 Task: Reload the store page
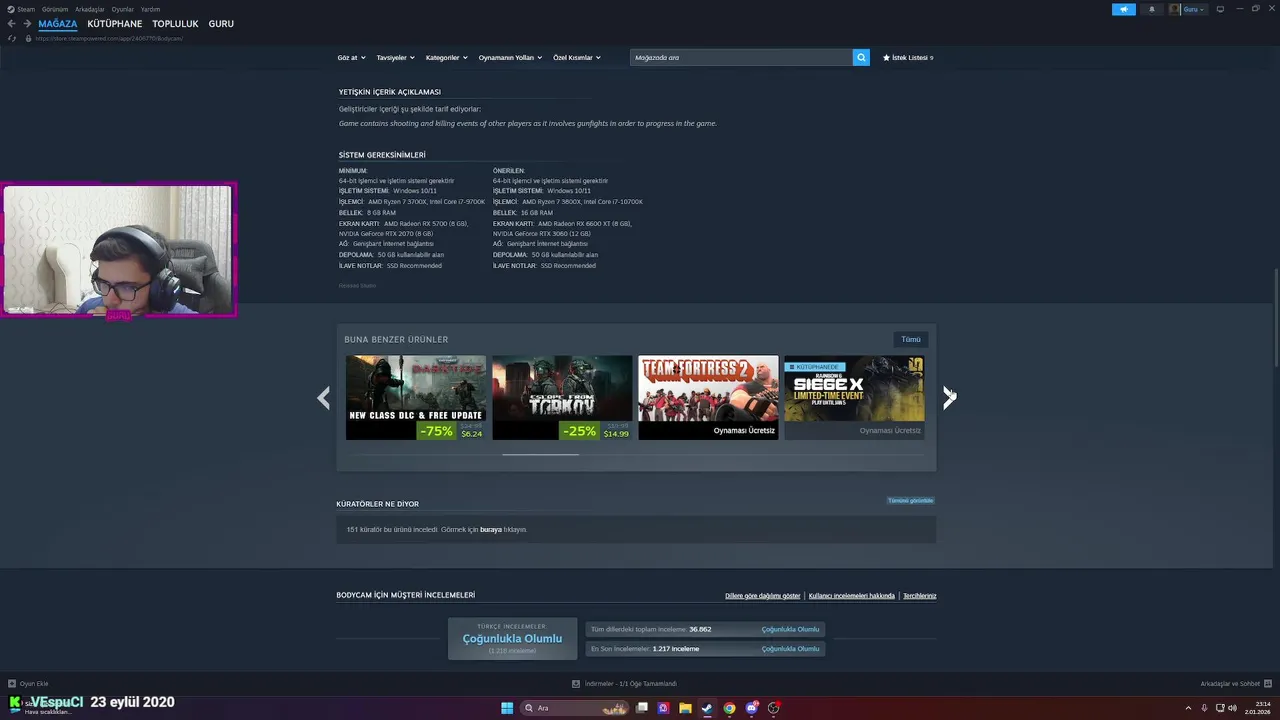pyautogui.click(x=12, y=39)
